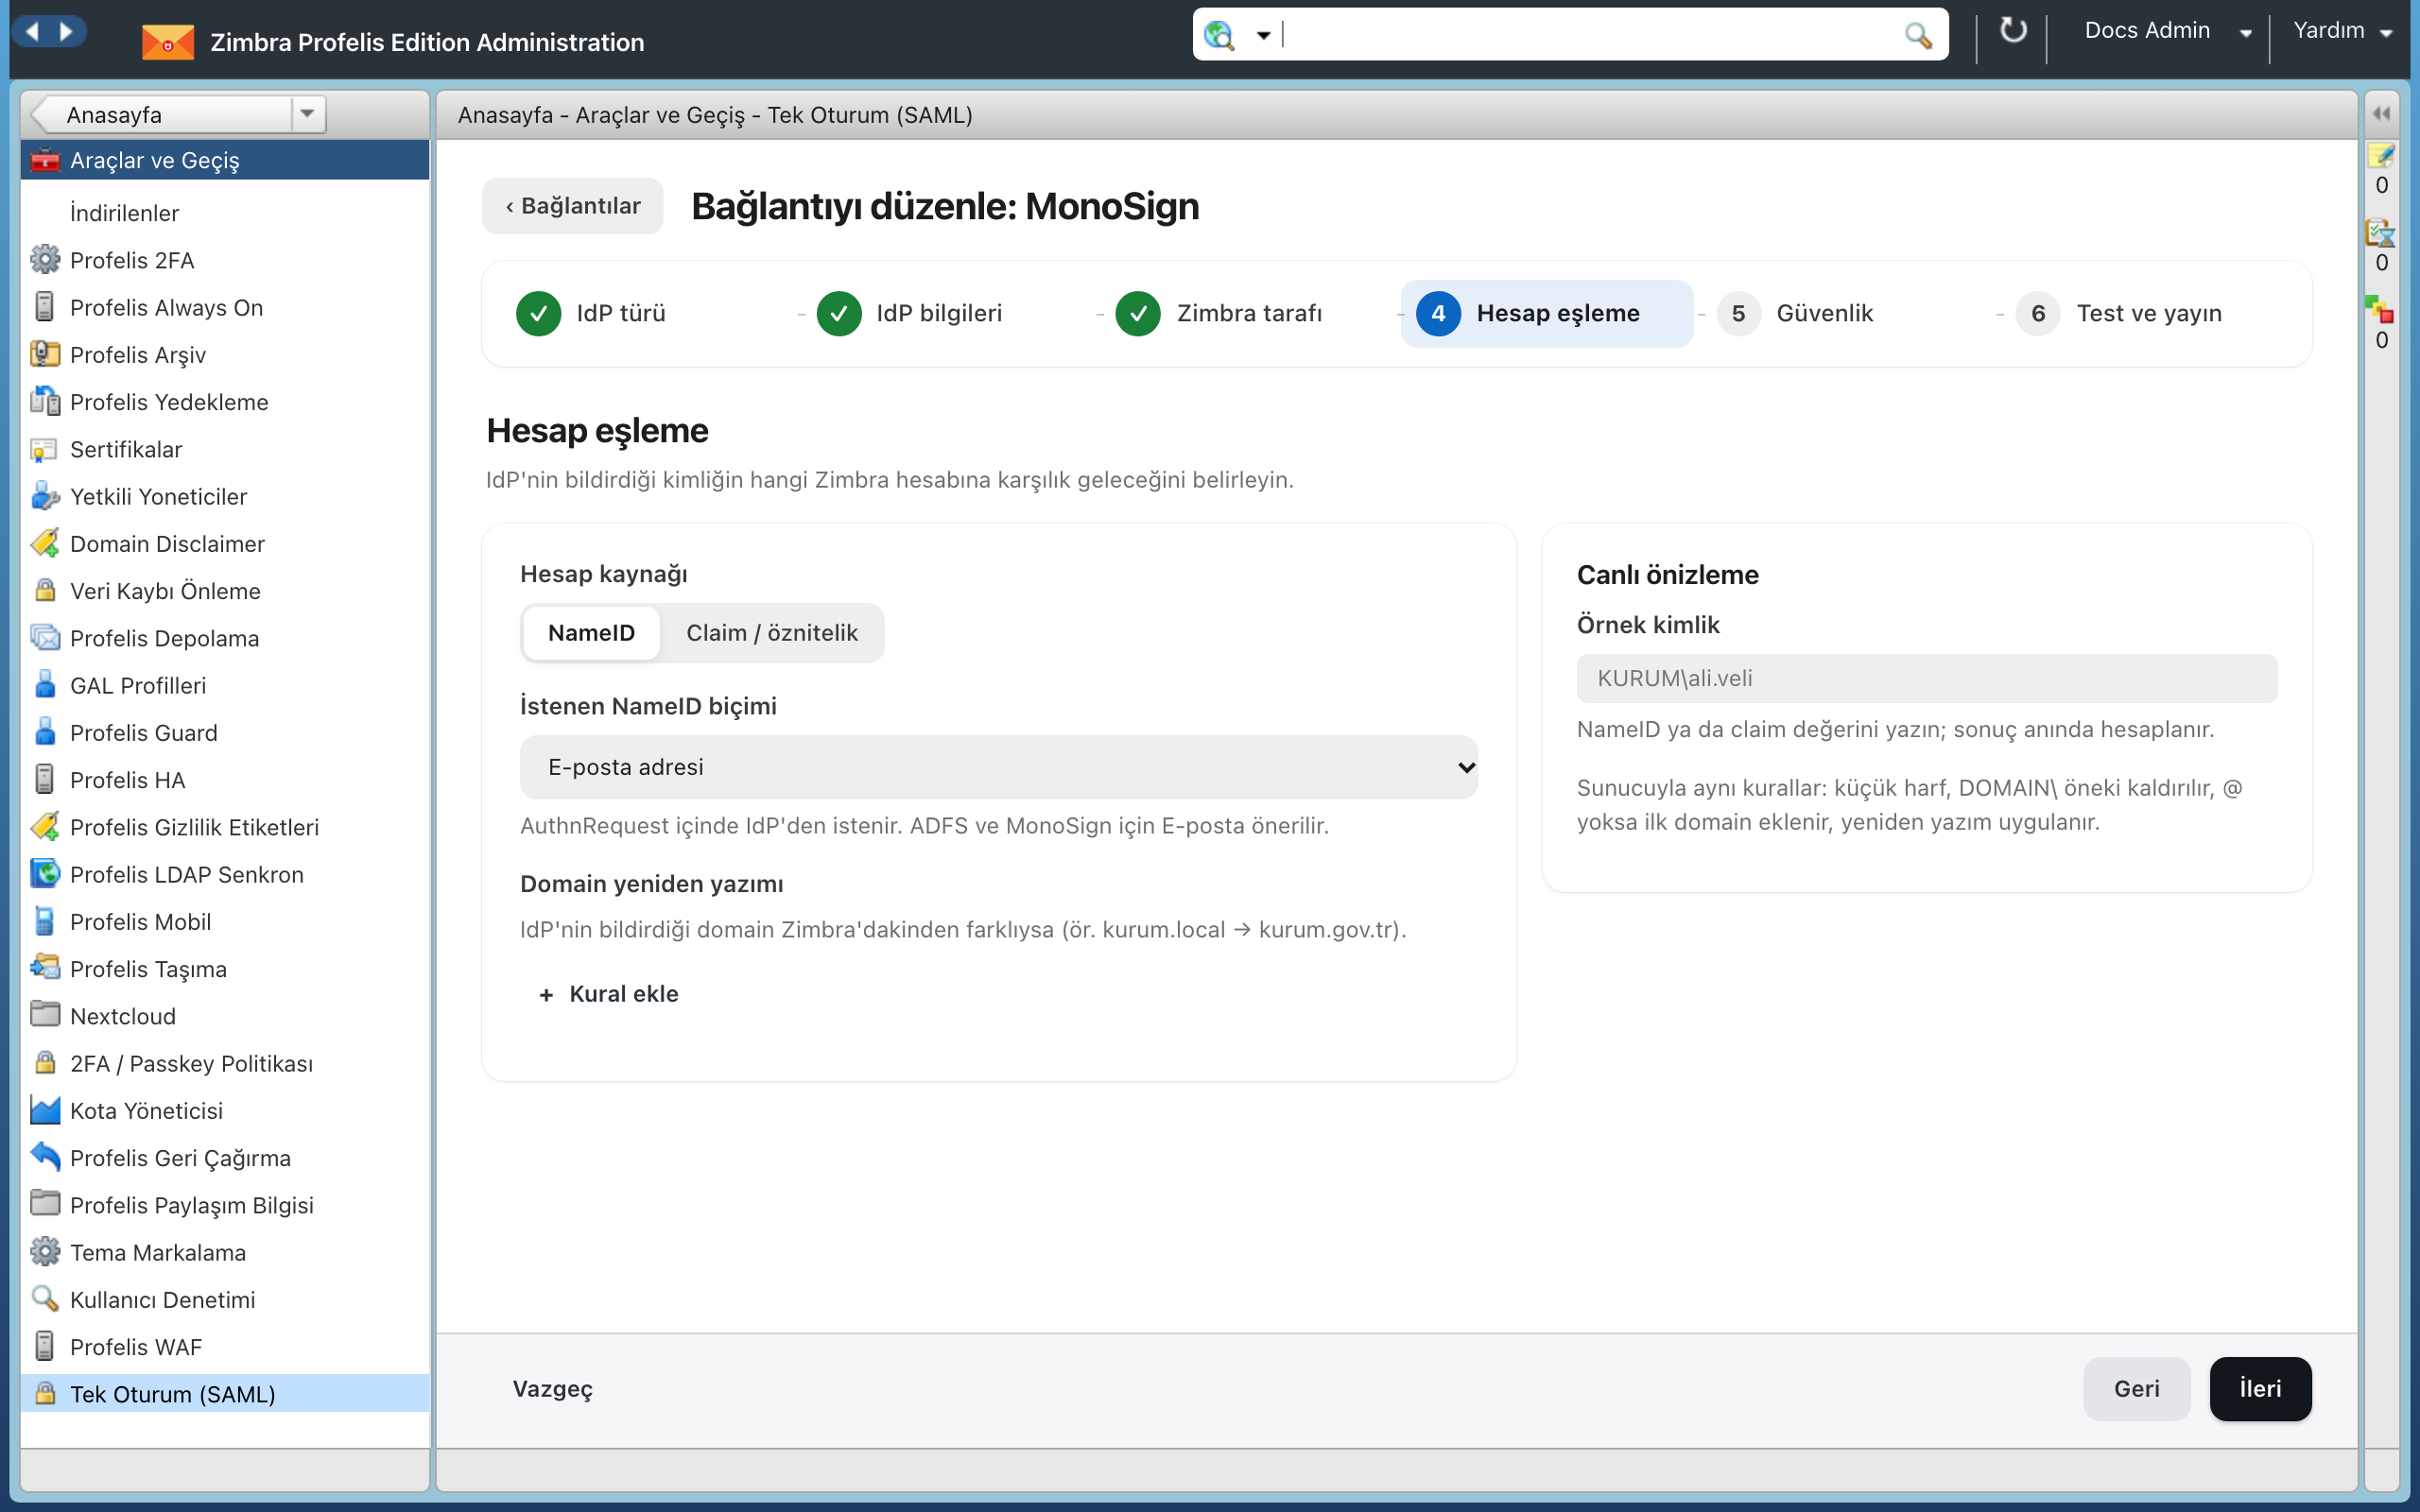
Task: Click the back navigation arrow
Action: coord(33,31)
